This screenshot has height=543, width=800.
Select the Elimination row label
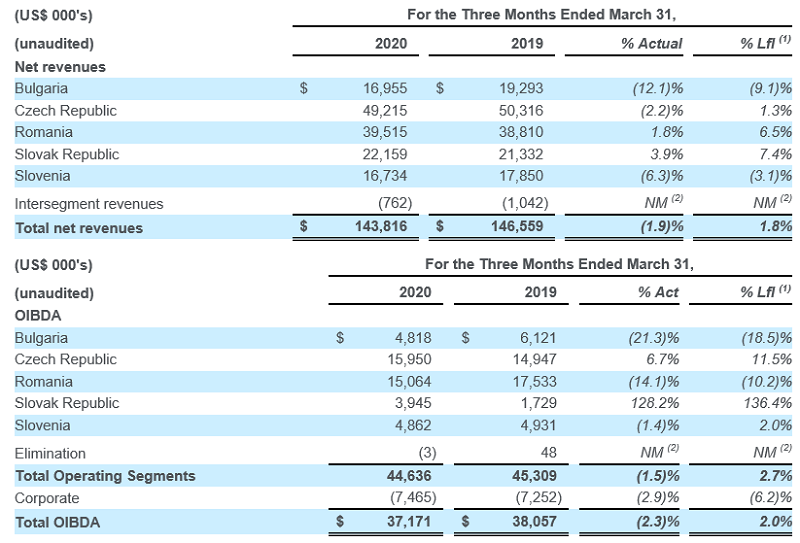tap(50, 453)
